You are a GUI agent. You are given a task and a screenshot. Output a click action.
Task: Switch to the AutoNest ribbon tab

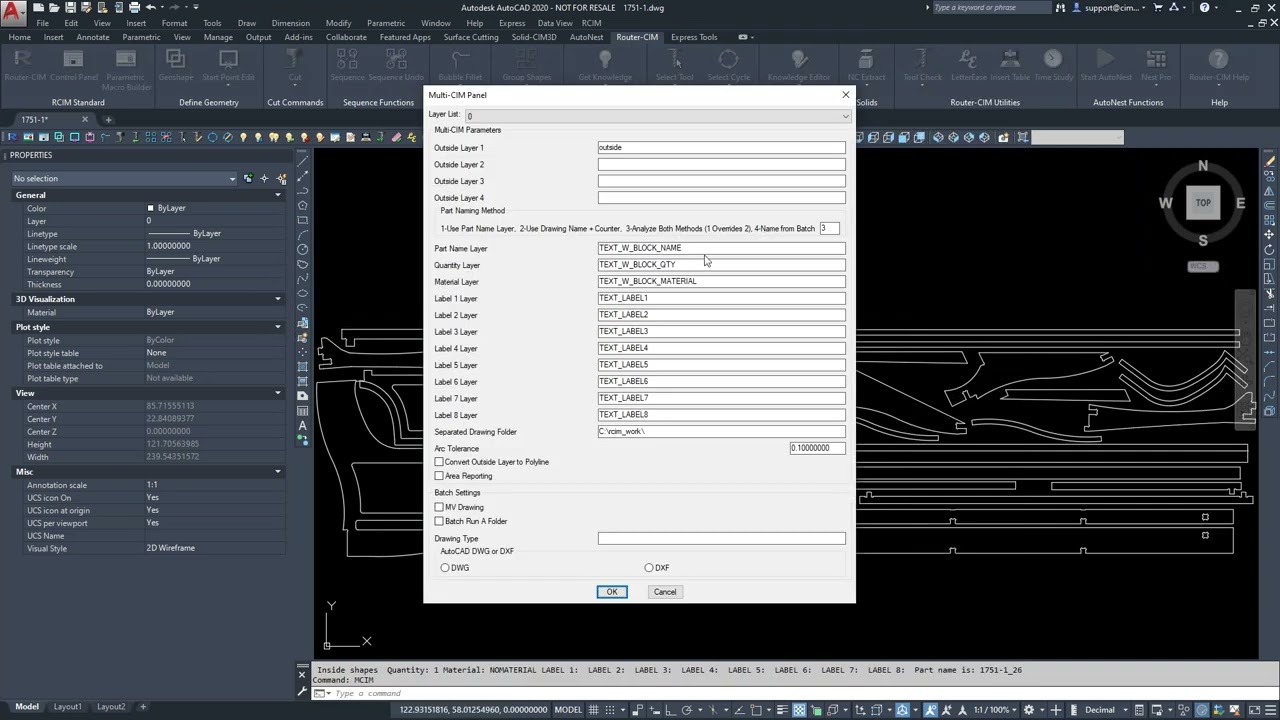pyautogui.click(x=586, y=37)
